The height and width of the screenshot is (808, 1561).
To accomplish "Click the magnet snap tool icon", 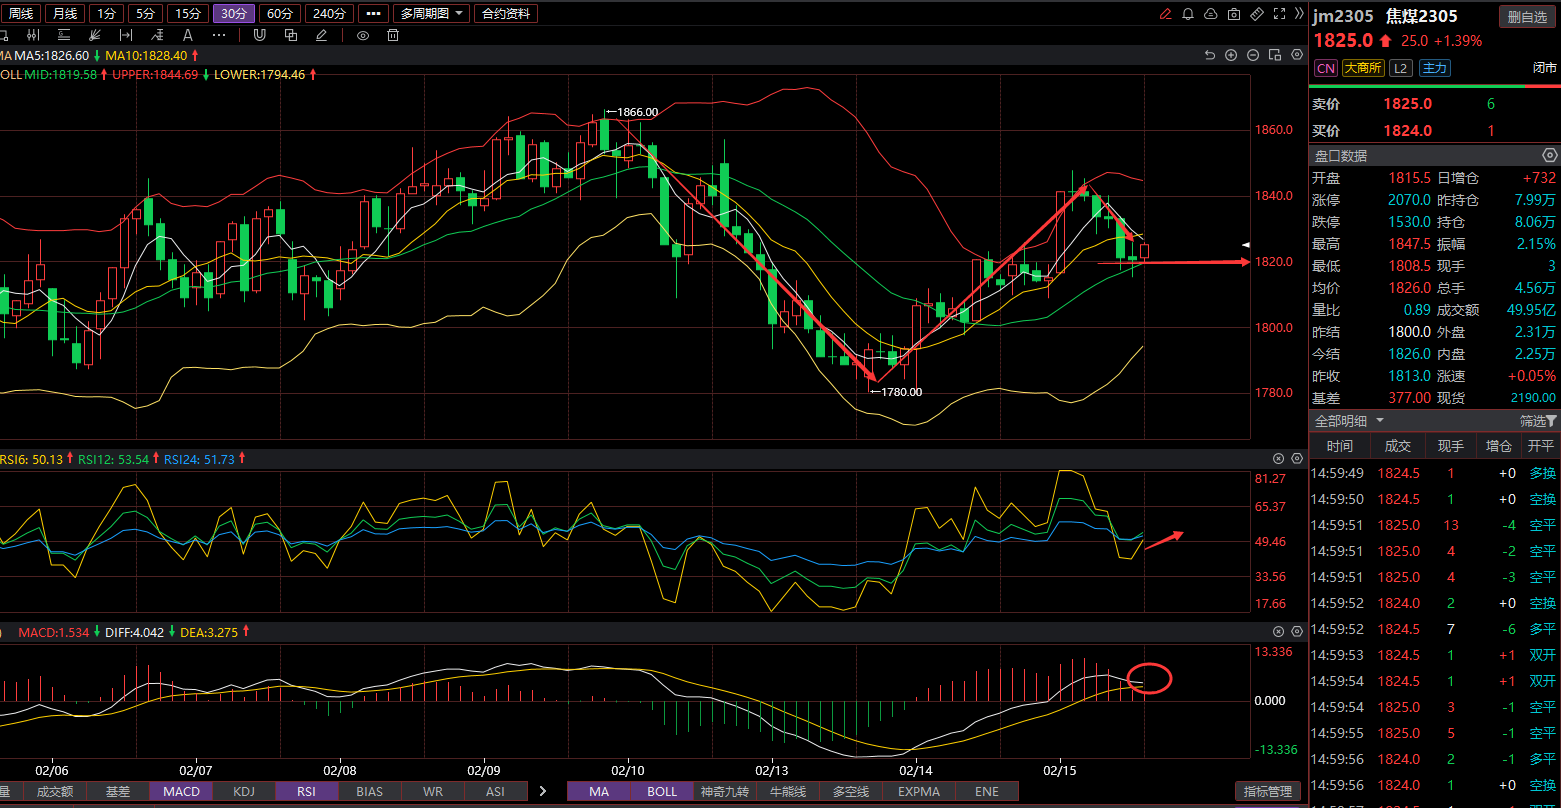I will tap(259, 35).
